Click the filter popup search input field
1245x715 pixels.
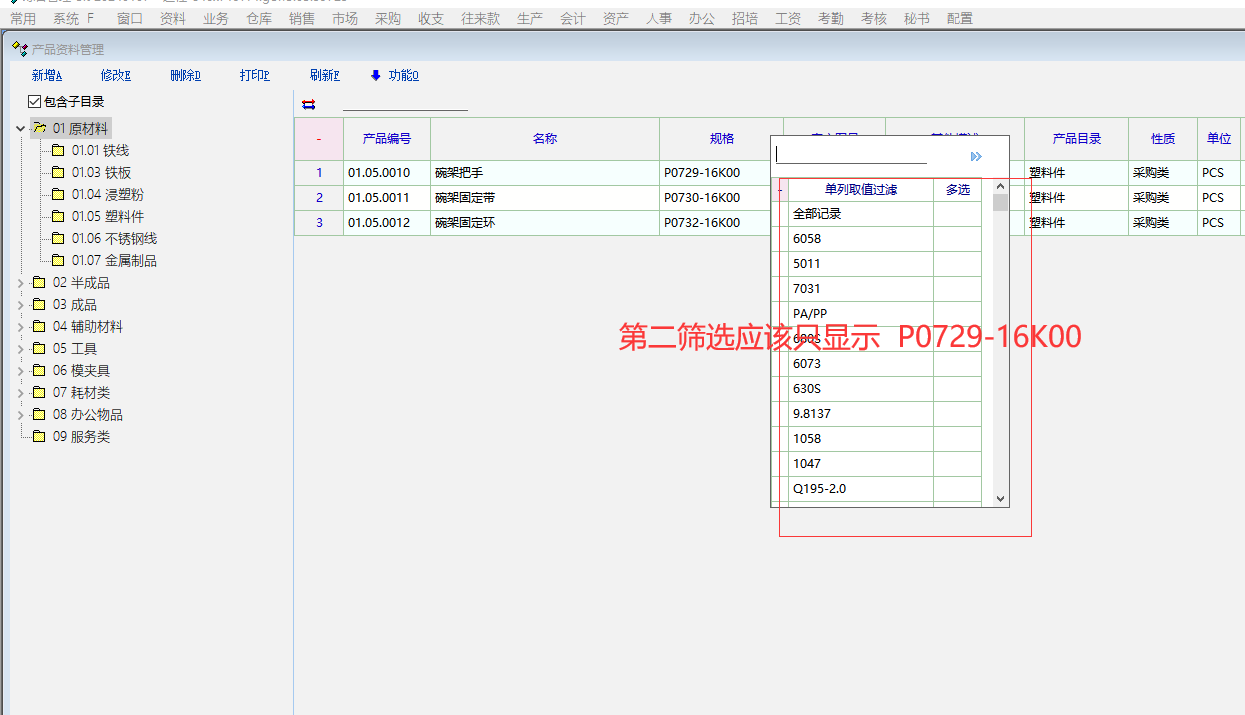851,154
